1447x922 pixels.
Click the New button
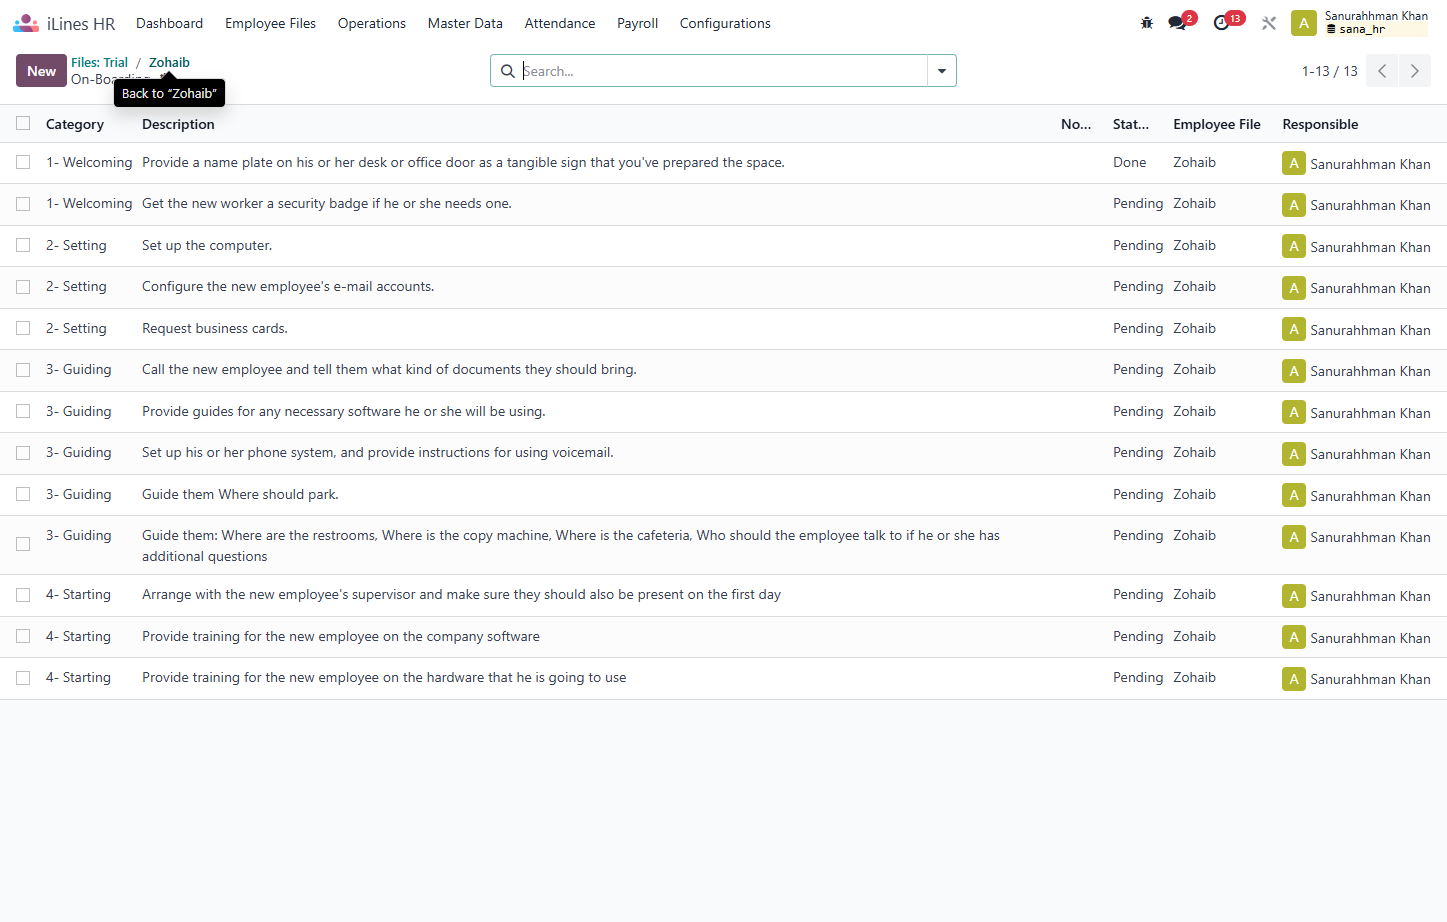pyautogui.click(x=41, y=71)
